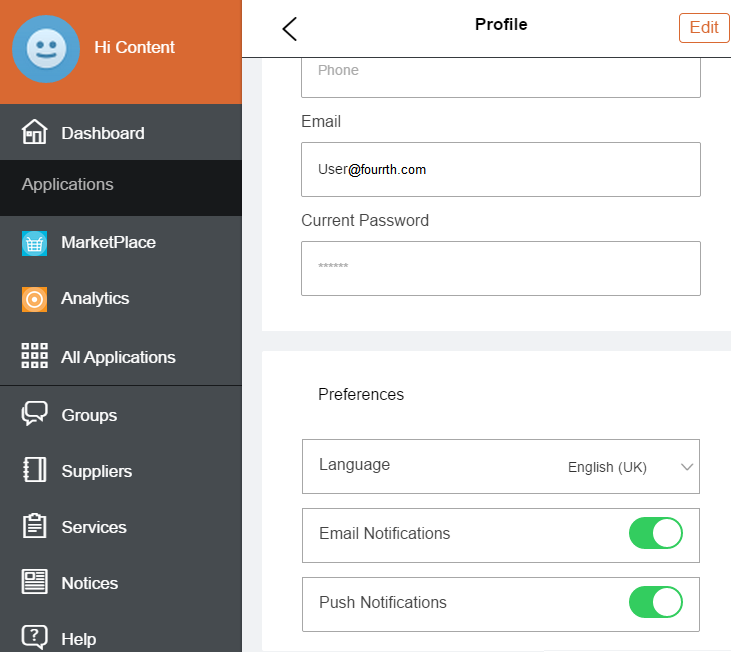Disable the Email Notifications toggle
Image resolution: width=732 pixels, height=655 pixels.
[x=655, y=534]
